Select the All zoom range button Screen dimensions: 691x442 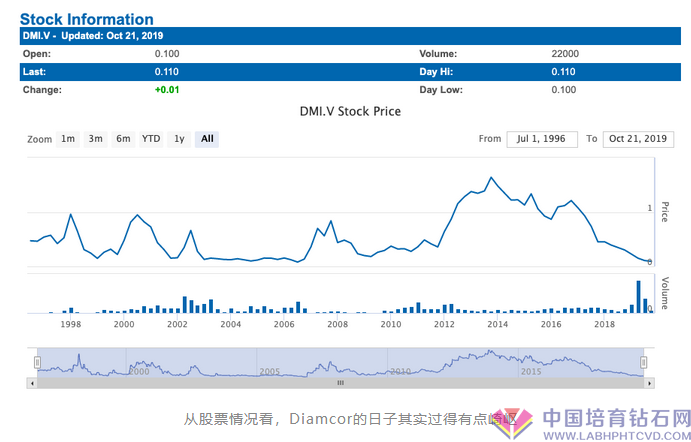pos(207,139)
